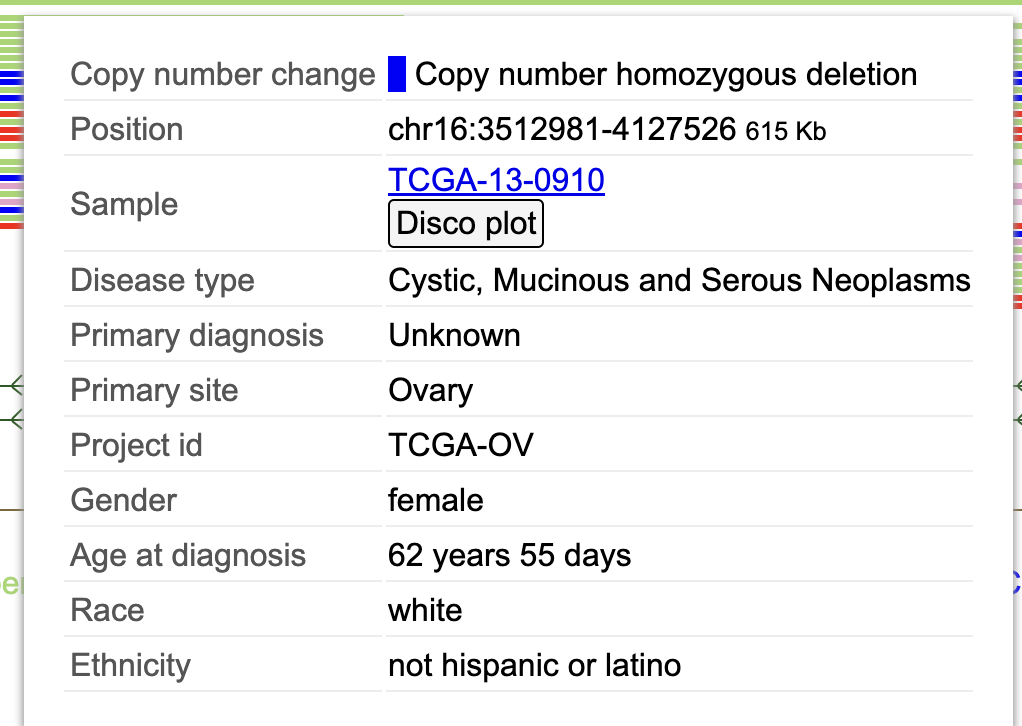Click the blue homozygous deletion color swatch
Viewport: 1022px width, 726px height.
[x=397, y=75]
